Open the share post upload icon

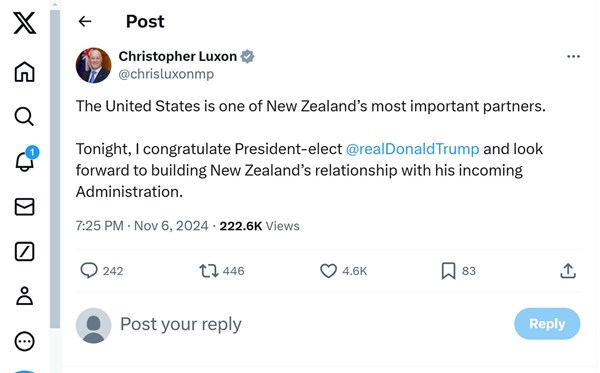[x=568, y=271]
